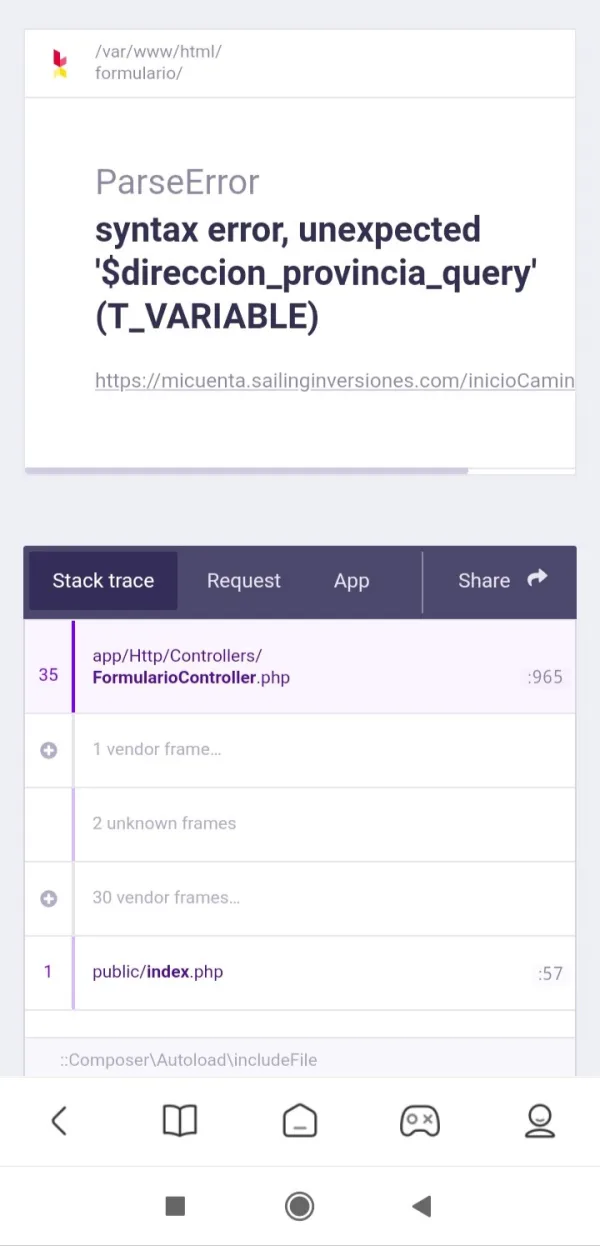Viewport: 600px width, 1246px height.
Task: Open the micuenta.sailinginversiones.com link
Action: click(334, 380)
